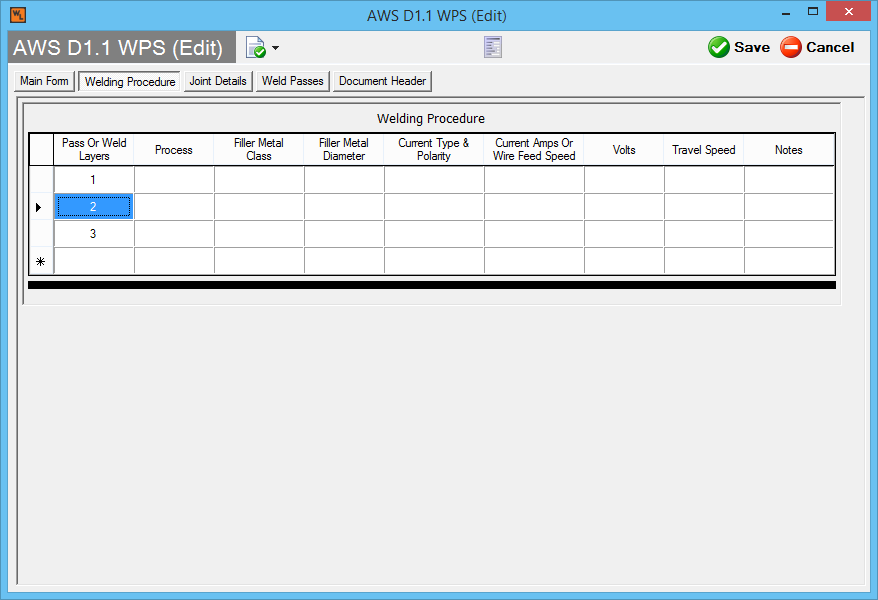Image resolution: width=878 pixels, height=600 pixels.
Task: Click the row selector arrow for row 2
Action: [41, 207]
